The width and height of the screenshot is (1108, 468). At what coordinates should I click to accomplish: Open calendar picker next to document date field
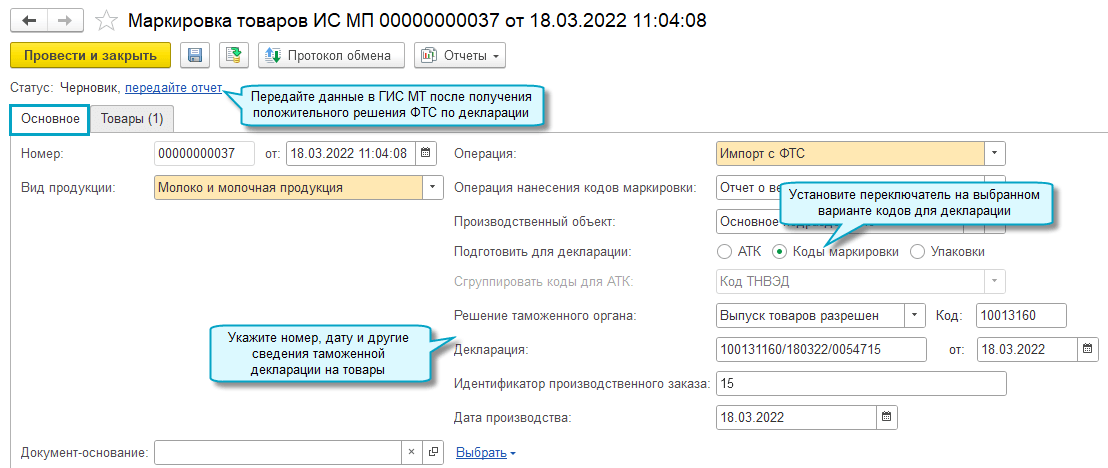(x=426, y=153)
